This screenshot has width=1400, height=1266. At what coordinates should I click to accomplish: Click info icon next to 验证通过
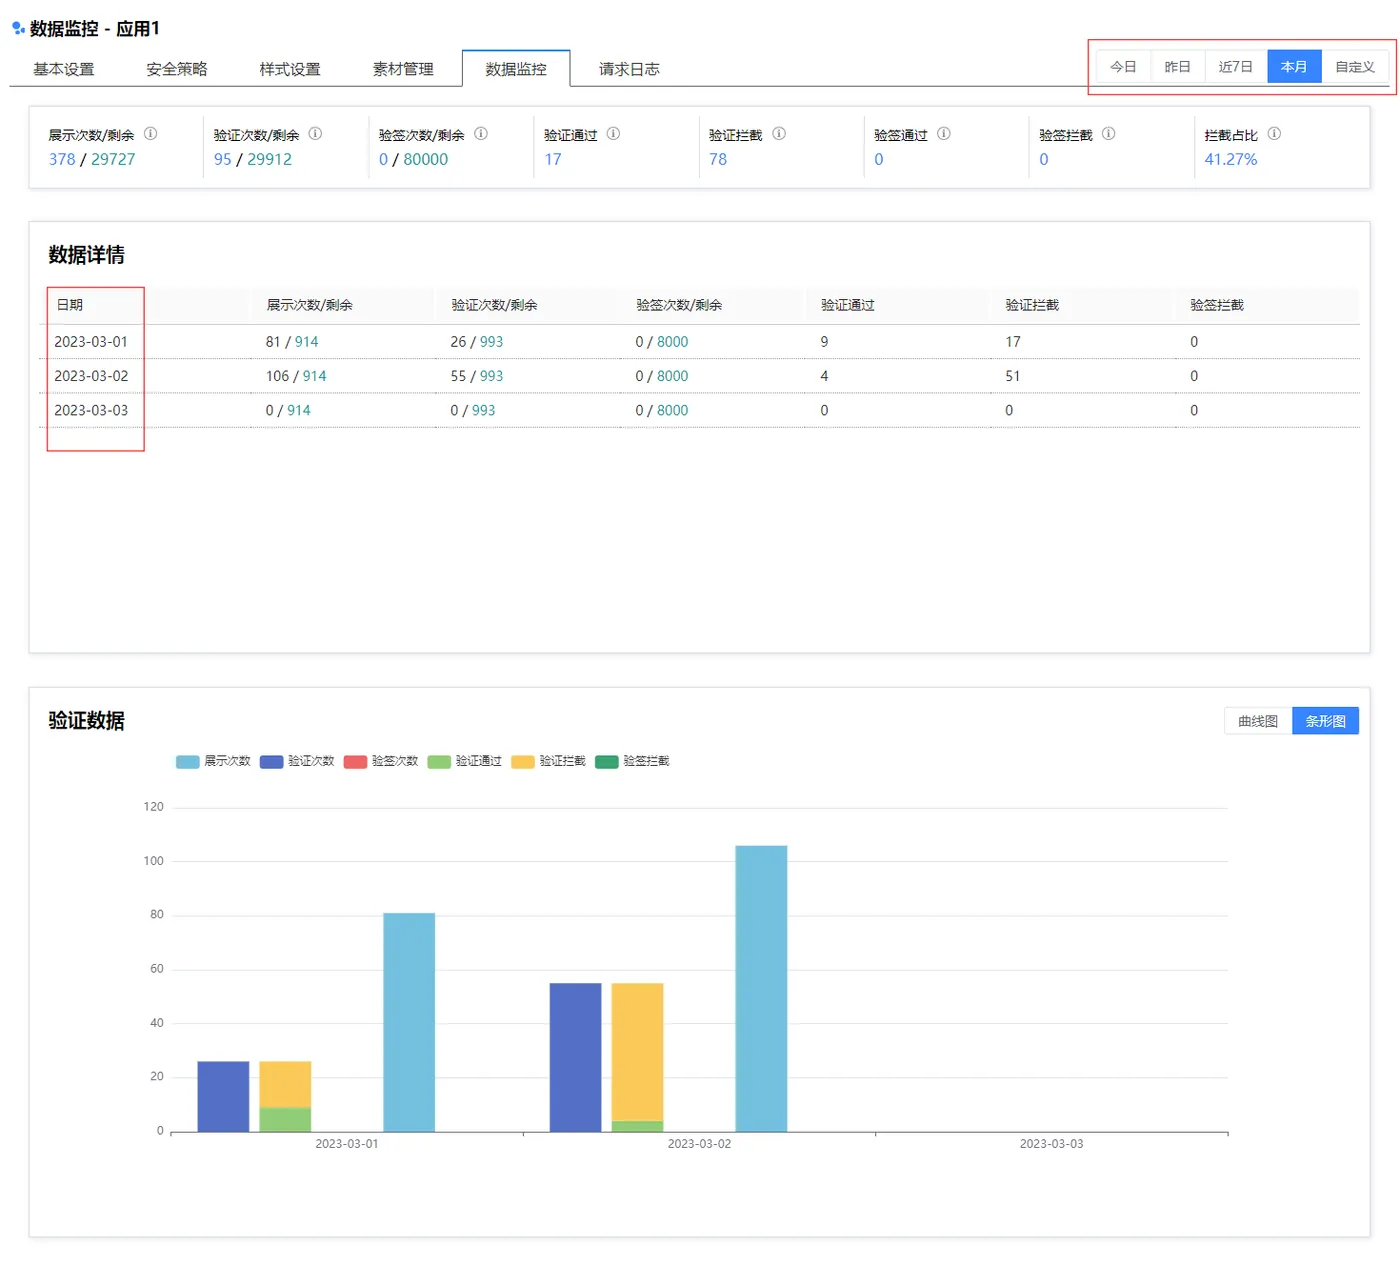click(613, 133)
